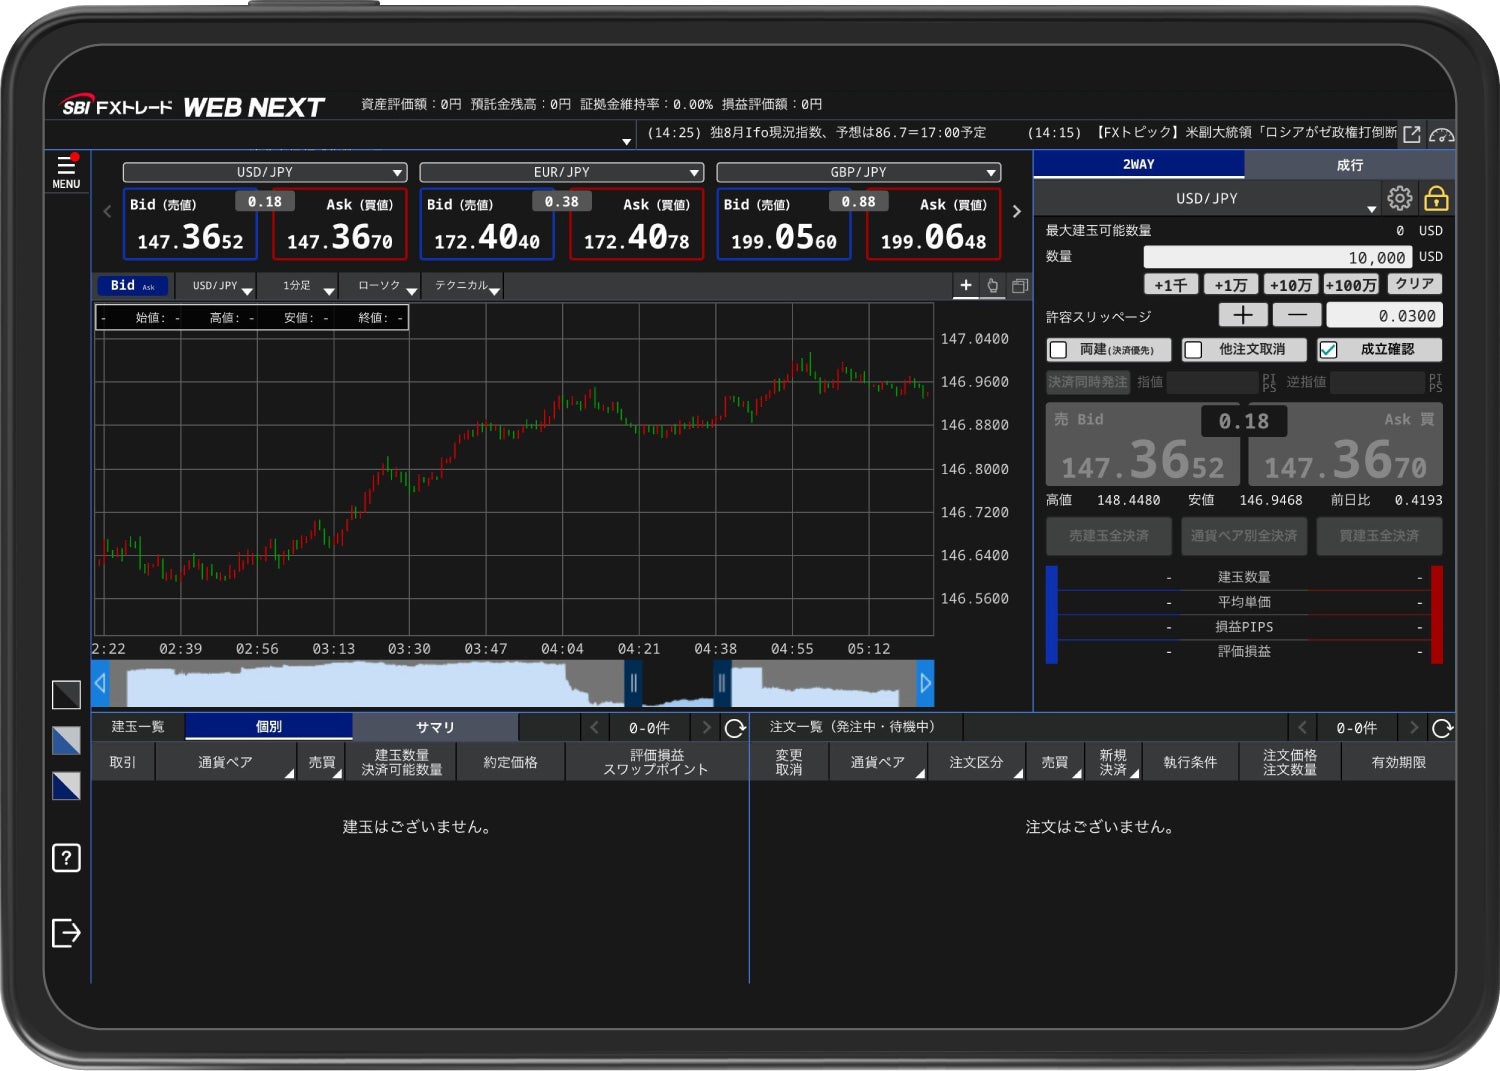Select the black and gray layout icon
The width and height of the screenshot is (1500, 1071).
[66, 694]
